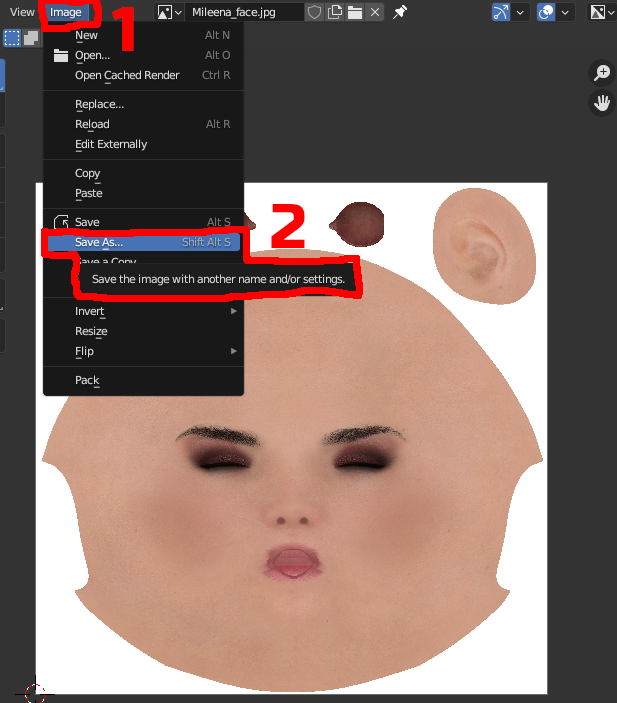Click the open image folder icon

click(355, 12)
